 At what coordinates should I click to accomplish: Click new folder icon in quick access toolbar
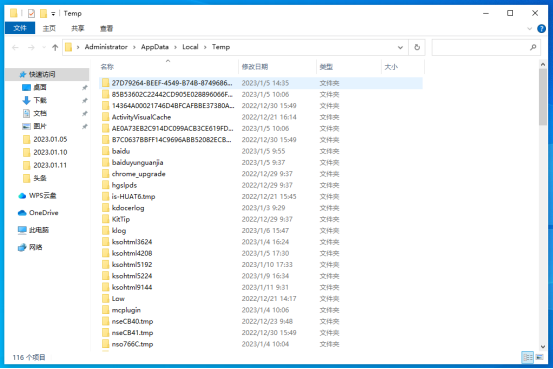43,13
